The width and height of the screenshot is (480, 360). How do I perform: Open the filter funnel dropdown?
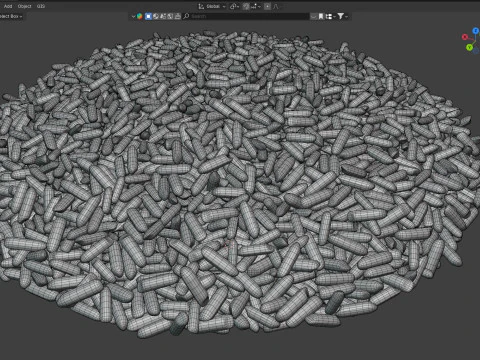click(342, 16)
